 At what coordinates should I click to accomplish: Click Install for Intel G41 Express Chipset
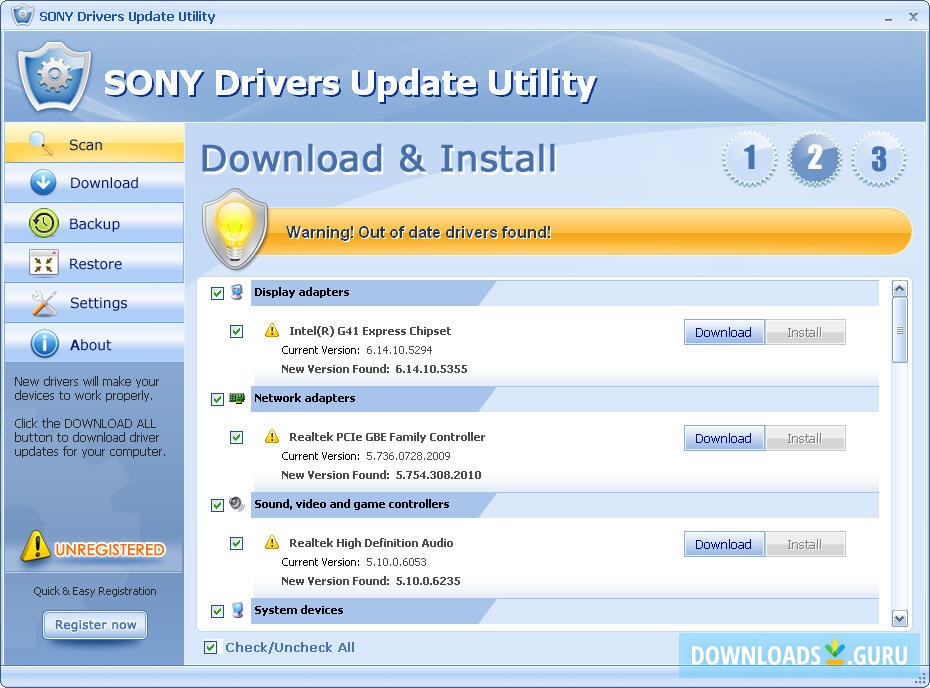tap(805, 332)
